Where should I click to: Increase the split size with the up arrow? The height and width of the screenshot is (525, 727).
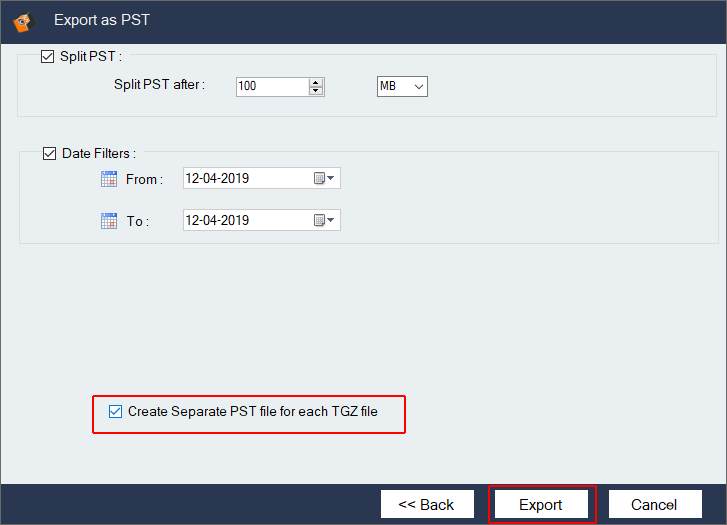316,82
